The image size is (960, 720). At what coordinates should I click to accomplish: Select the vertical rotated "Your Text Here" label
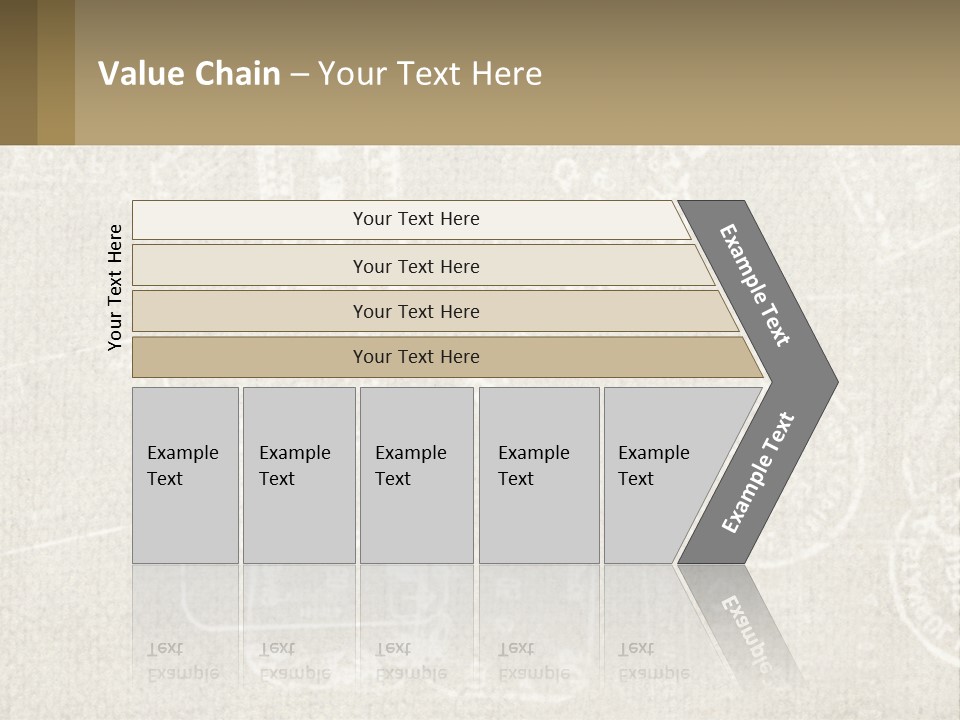click(x=116, y=287)
